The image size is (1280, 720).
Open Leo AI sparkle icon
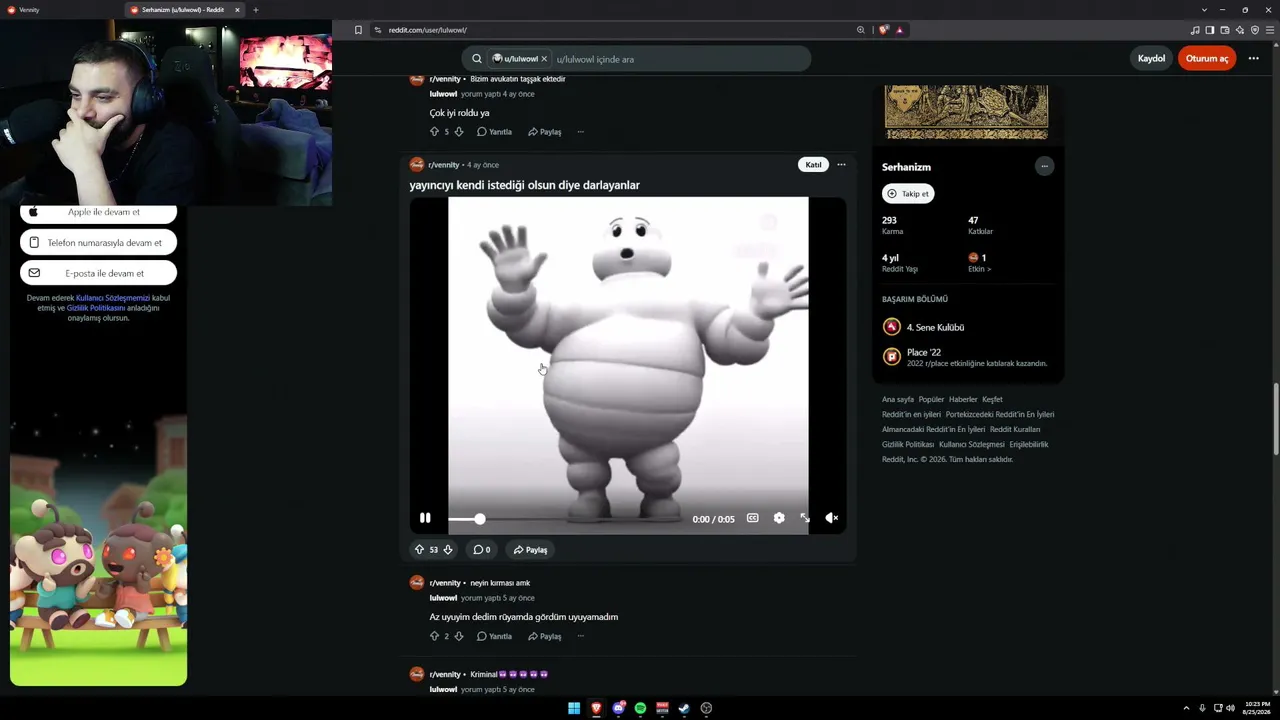(1240, 30)
